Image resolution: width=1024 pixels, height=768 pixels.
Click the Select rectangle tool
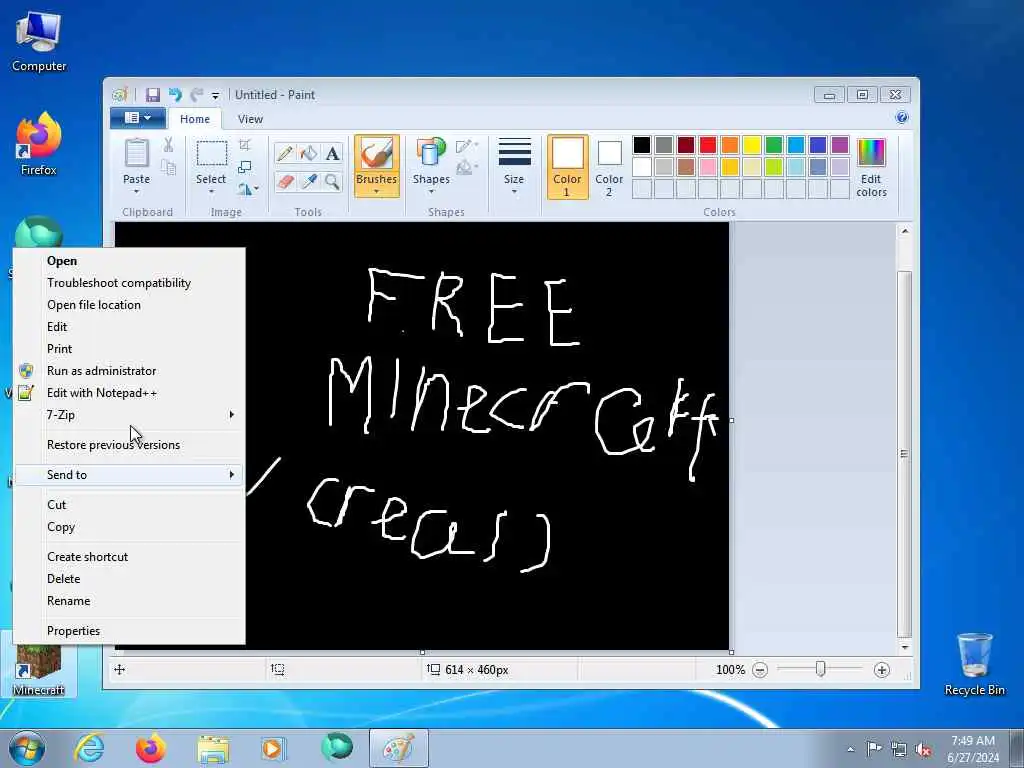[x=212, y=153]
